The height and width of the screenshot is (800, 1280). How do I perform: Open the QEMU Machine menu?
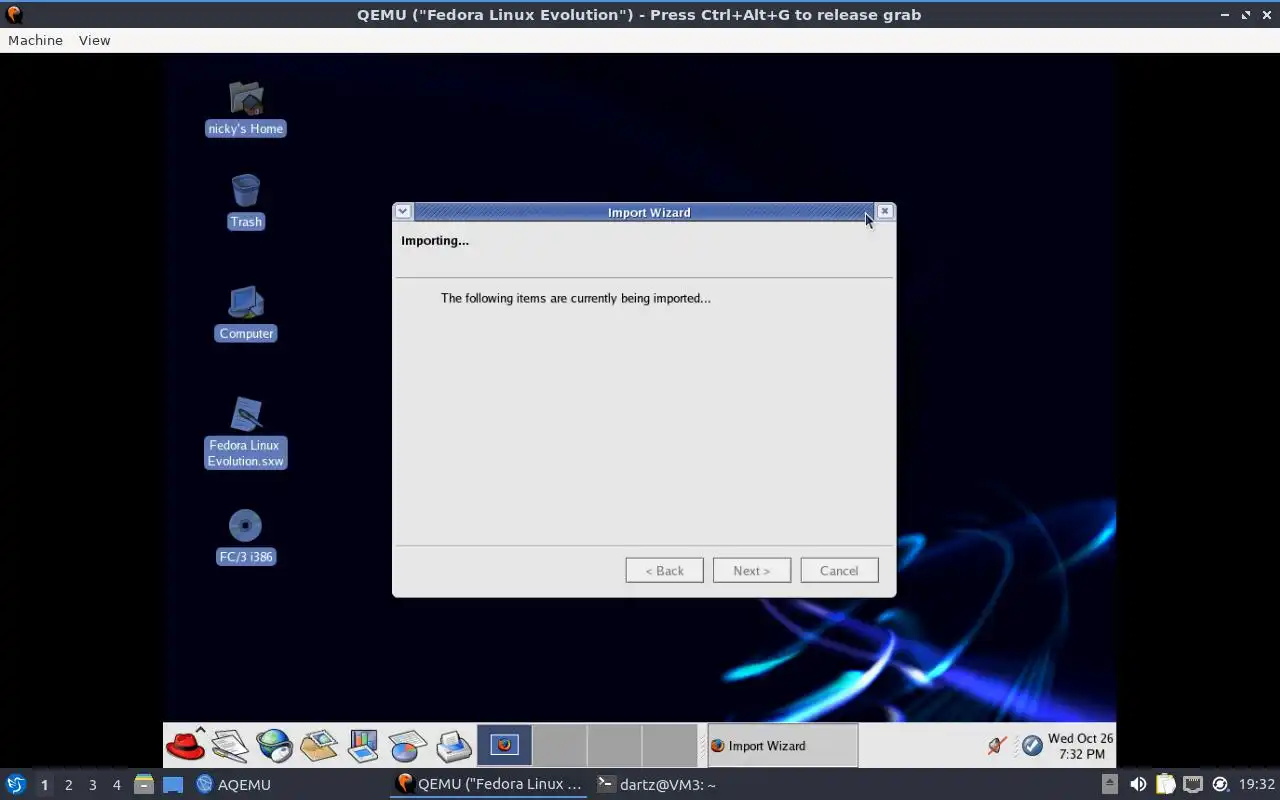(35, 40)
